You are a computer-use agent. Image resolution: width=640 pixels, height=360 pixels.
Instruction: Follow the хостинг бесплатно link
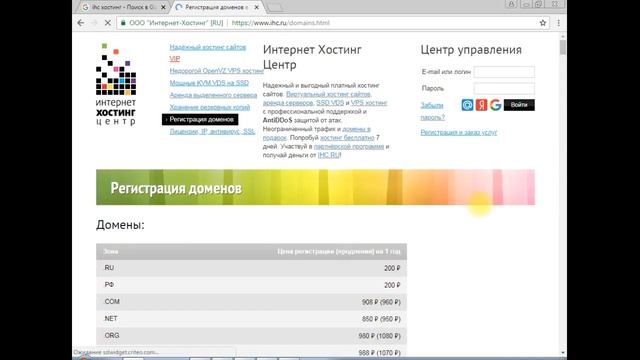point(347,138)
